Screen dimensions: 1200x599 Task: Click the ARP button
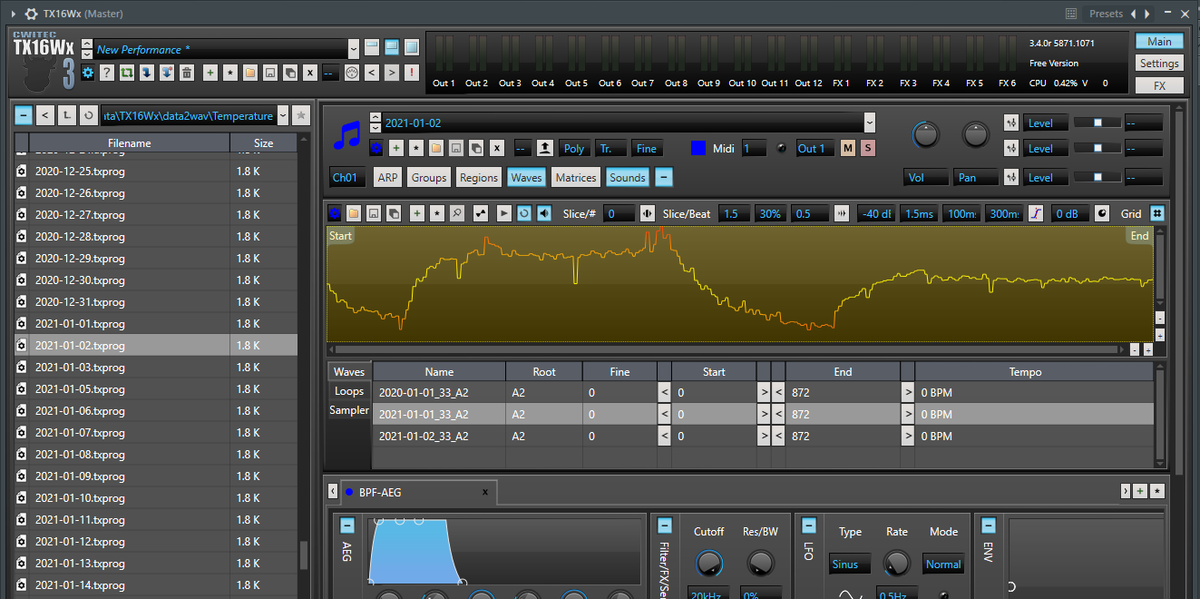(387, 177)
